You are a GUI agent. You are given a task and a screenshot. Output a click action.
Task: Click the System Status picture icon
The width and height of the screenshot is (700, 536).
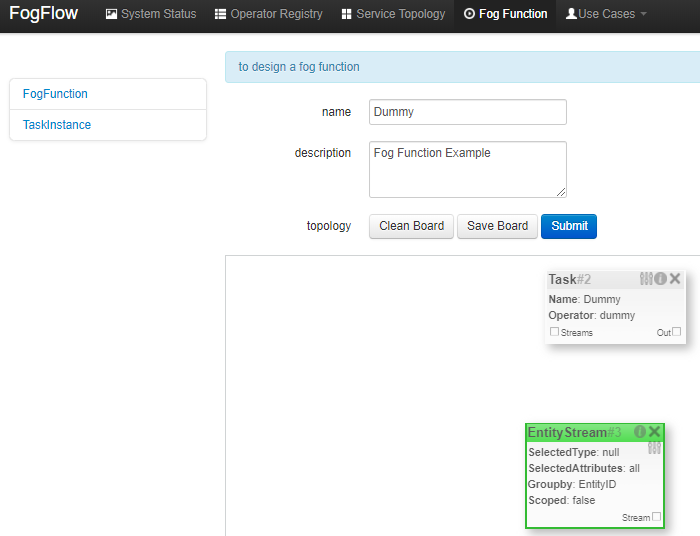[x=112, y=14]
